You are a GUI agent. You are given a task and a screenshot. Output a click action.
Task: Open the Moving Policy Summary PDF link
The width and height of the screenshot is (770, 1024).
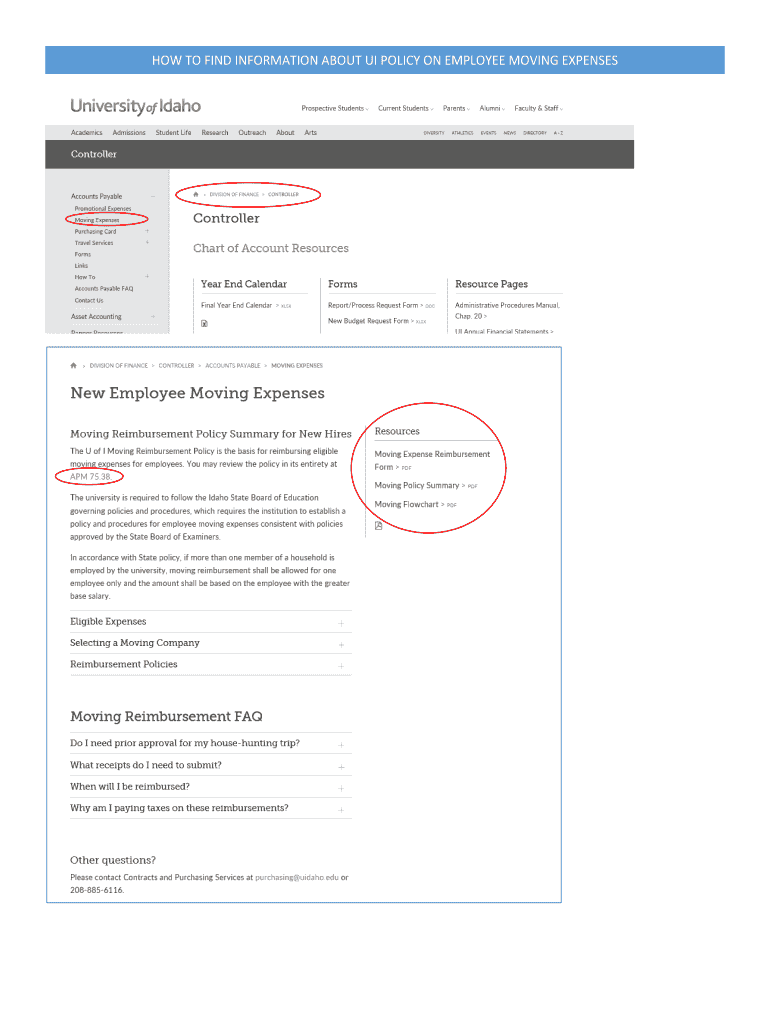(417, 486)
